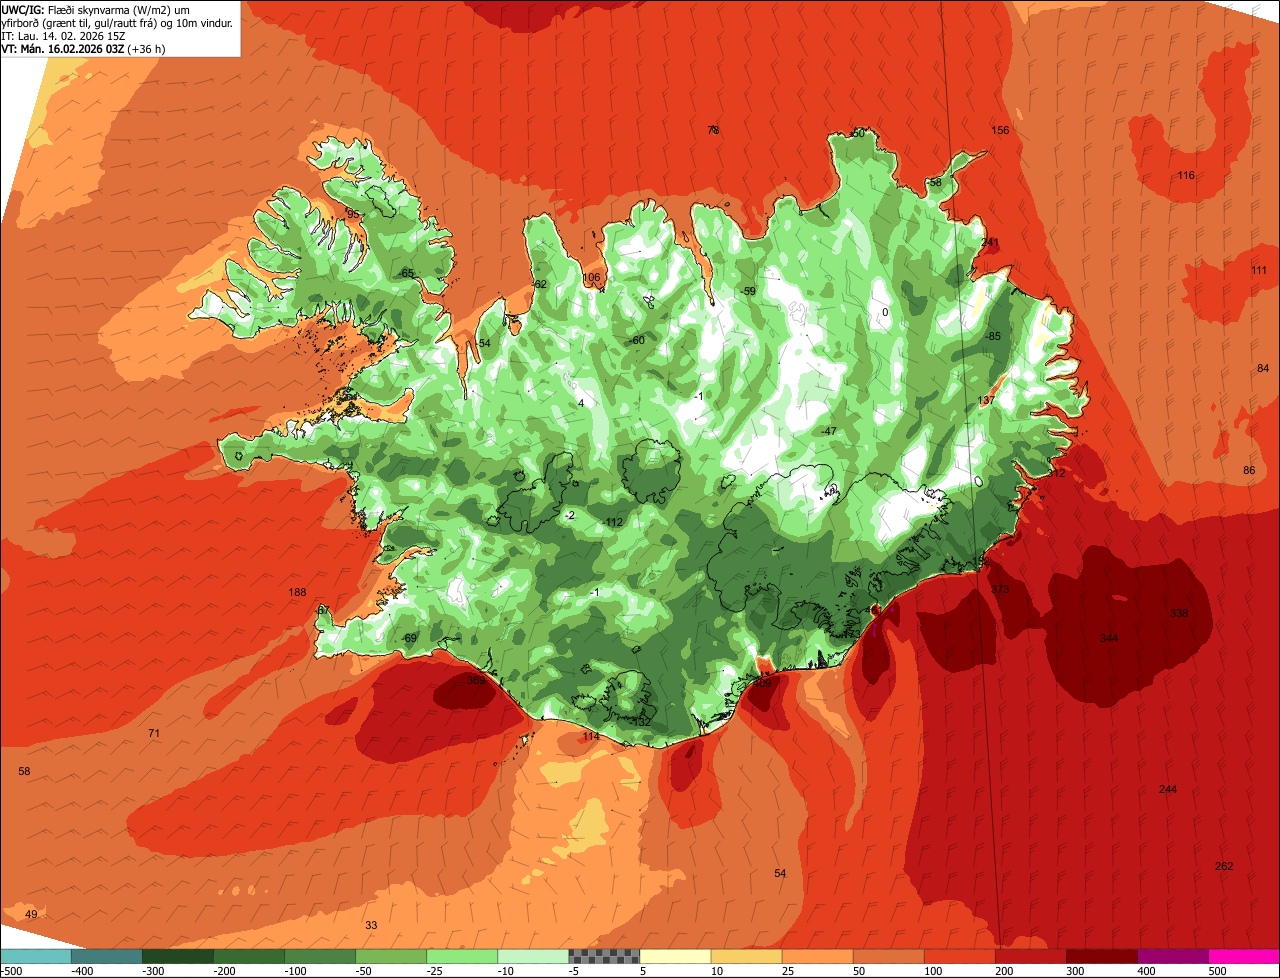Click the red 200 to 300 legend swatch
Viewport: 1280px width, 978px height.
[x=1030, y=956]
